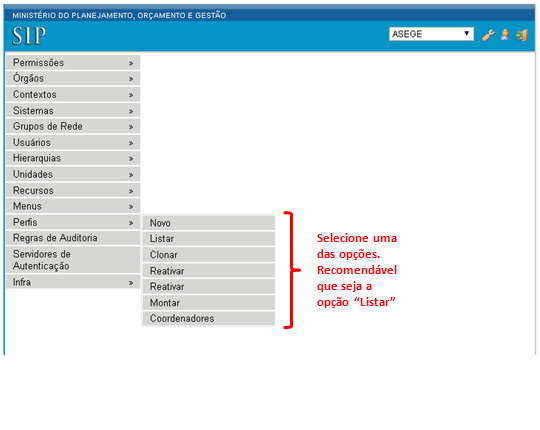Click Montar in the submenu
540x430 pixels.
click(x=209, y=303)
